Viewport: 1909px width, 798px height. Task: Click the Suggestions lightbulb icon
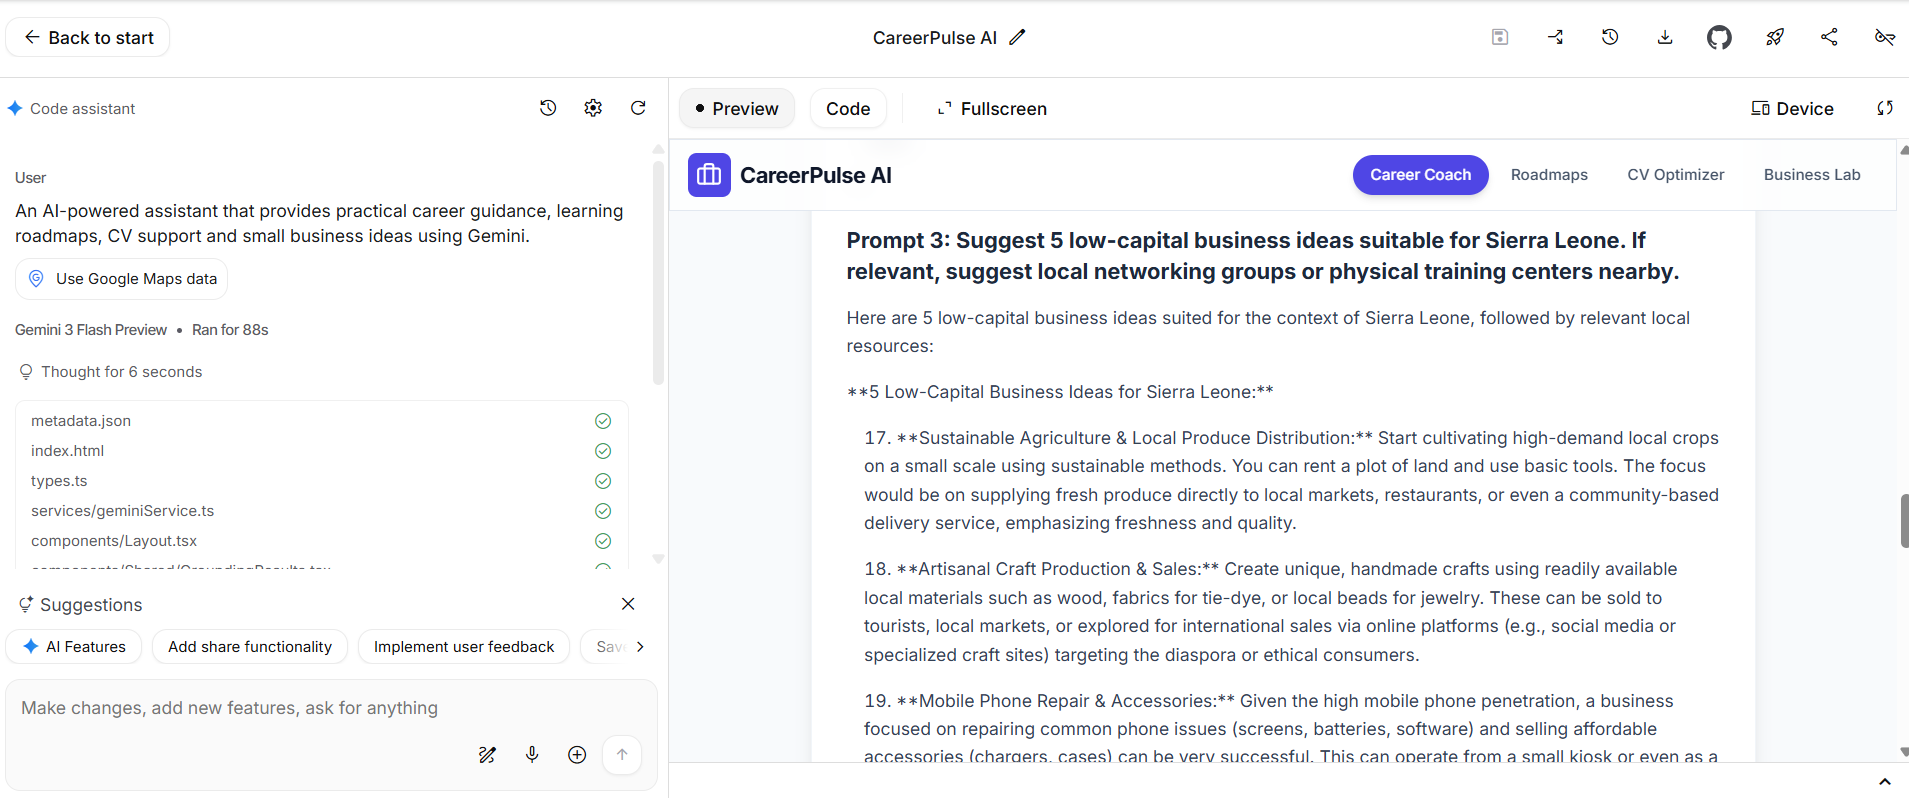point(26,604)
